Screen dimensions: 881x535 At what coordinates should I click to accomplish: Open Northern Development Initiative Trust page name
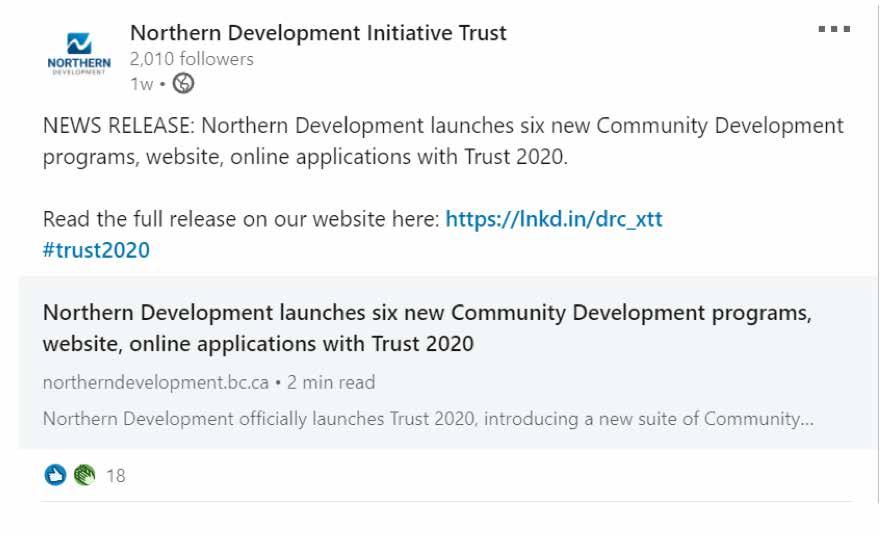coord(318,33)
